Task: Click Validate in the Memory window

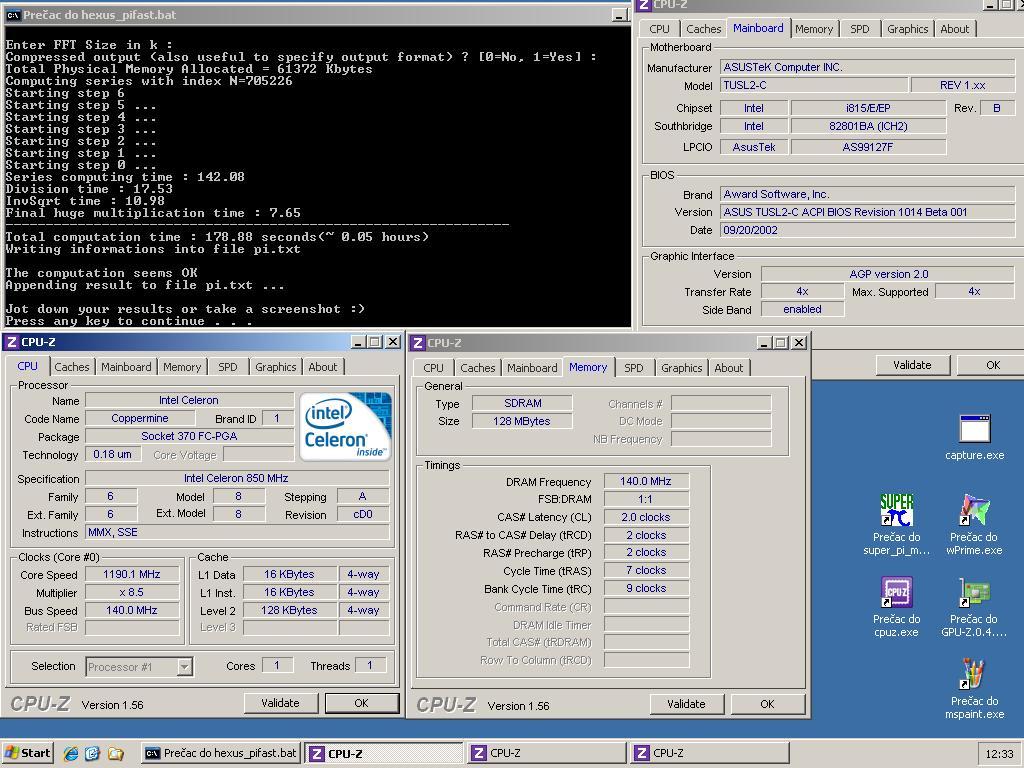Action: pos(686,704)
